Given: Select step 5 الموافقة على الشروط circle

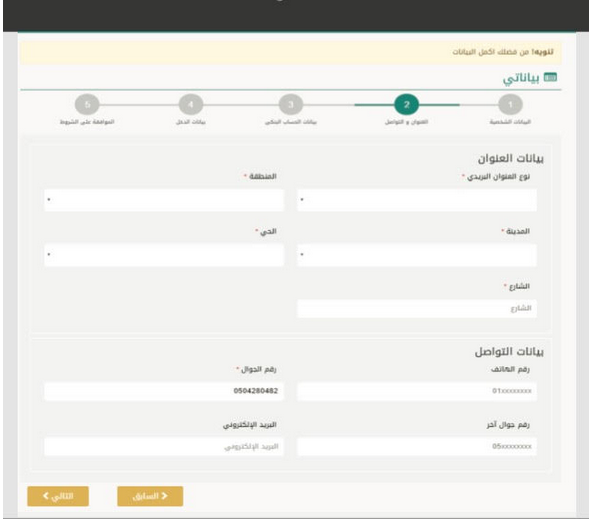Looking at the screenshot, I should pos(87,104).
